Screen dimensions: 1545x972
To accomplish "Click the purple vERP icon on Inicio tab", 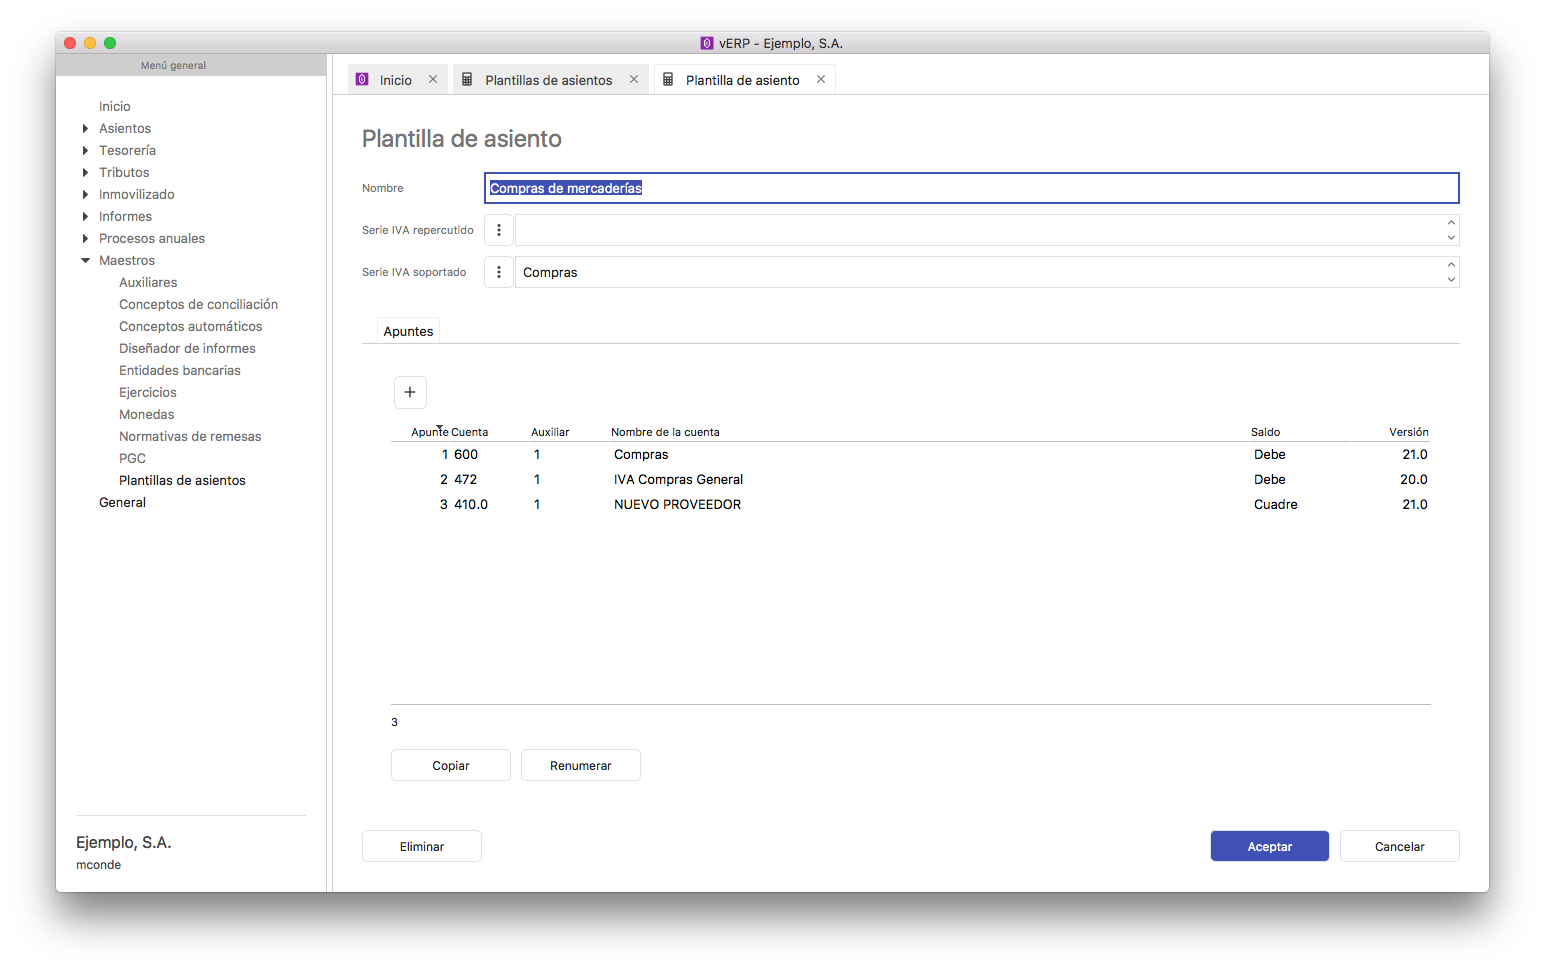I will coord(362,80).
